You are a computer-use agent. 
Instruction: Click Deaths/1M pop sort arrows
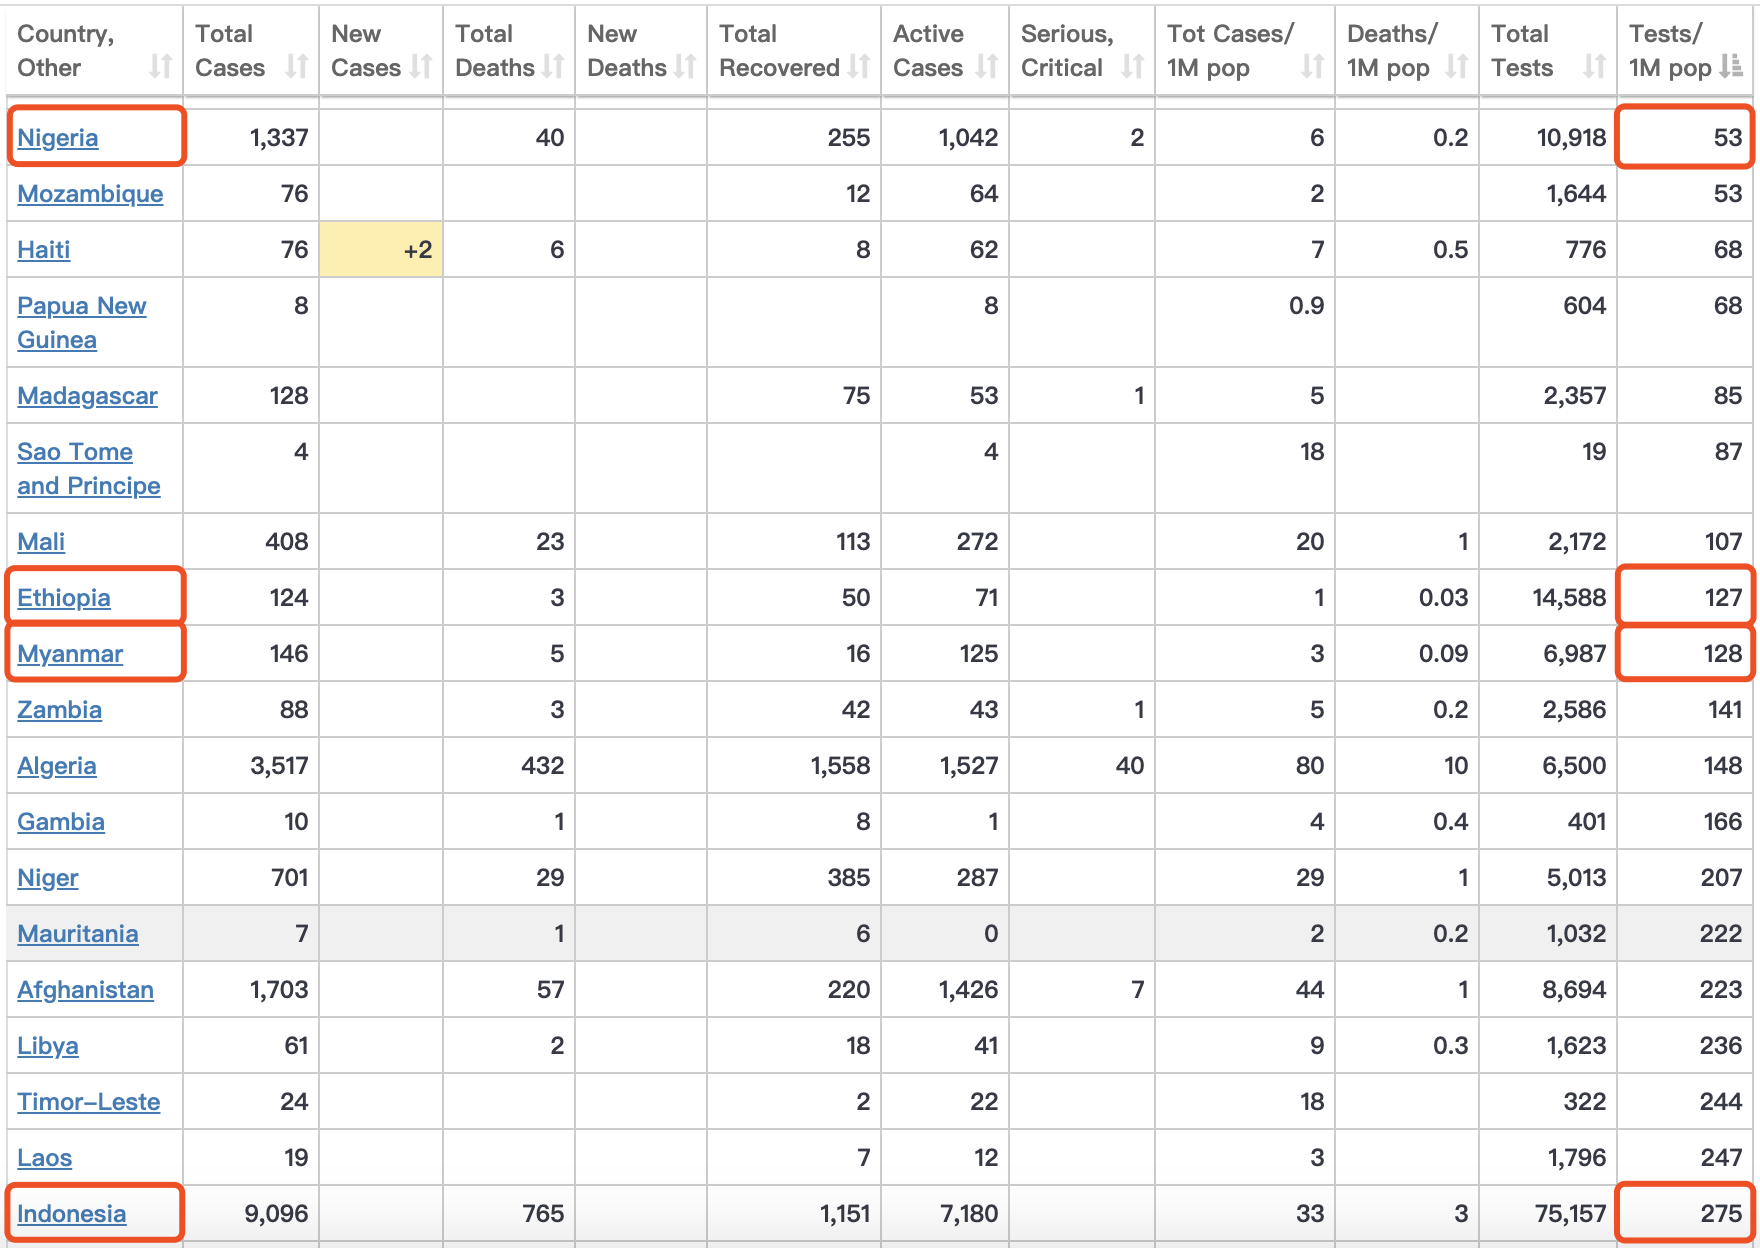click(1457, 67)
